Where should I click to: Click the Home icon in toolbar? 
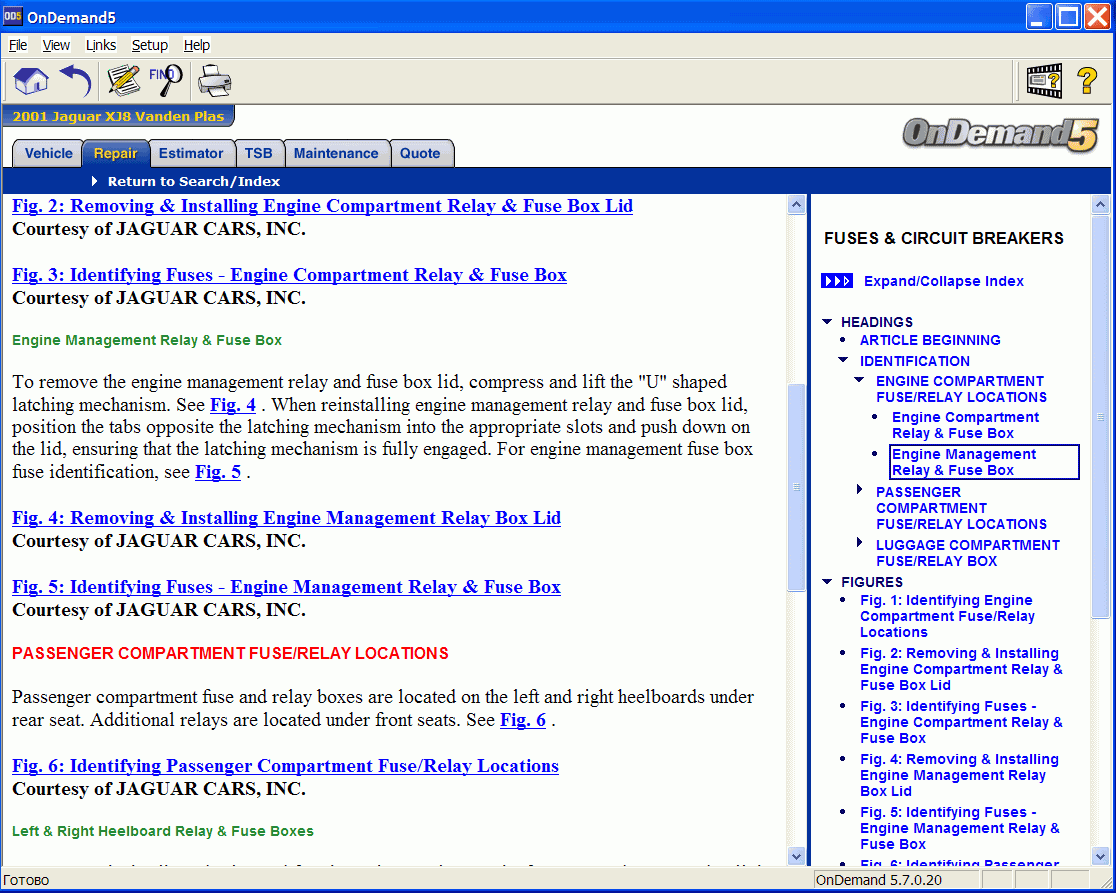(x=30, y=80)
